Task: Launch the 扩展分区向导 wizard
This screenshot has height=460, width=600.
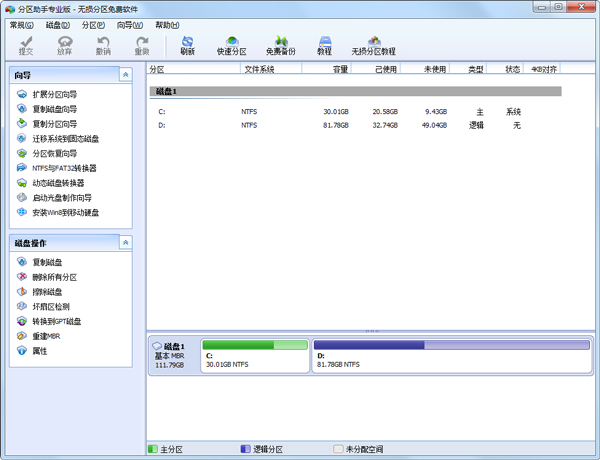Action: pyautogui.click(x=54, y=94)
